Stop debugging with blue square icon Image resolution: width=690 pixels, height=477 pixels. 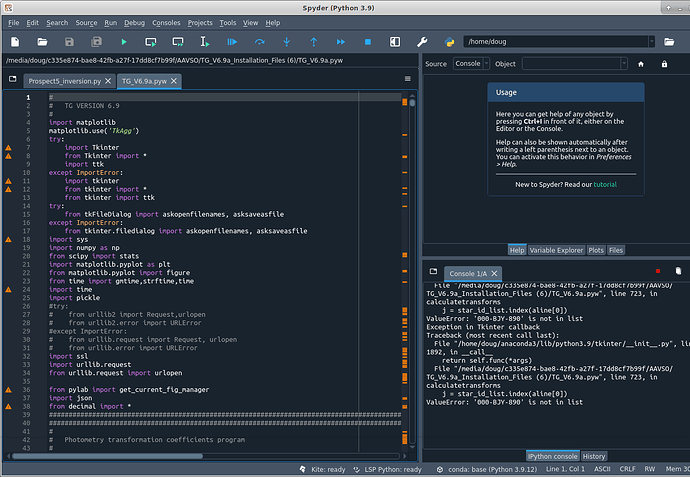(368, 42)
